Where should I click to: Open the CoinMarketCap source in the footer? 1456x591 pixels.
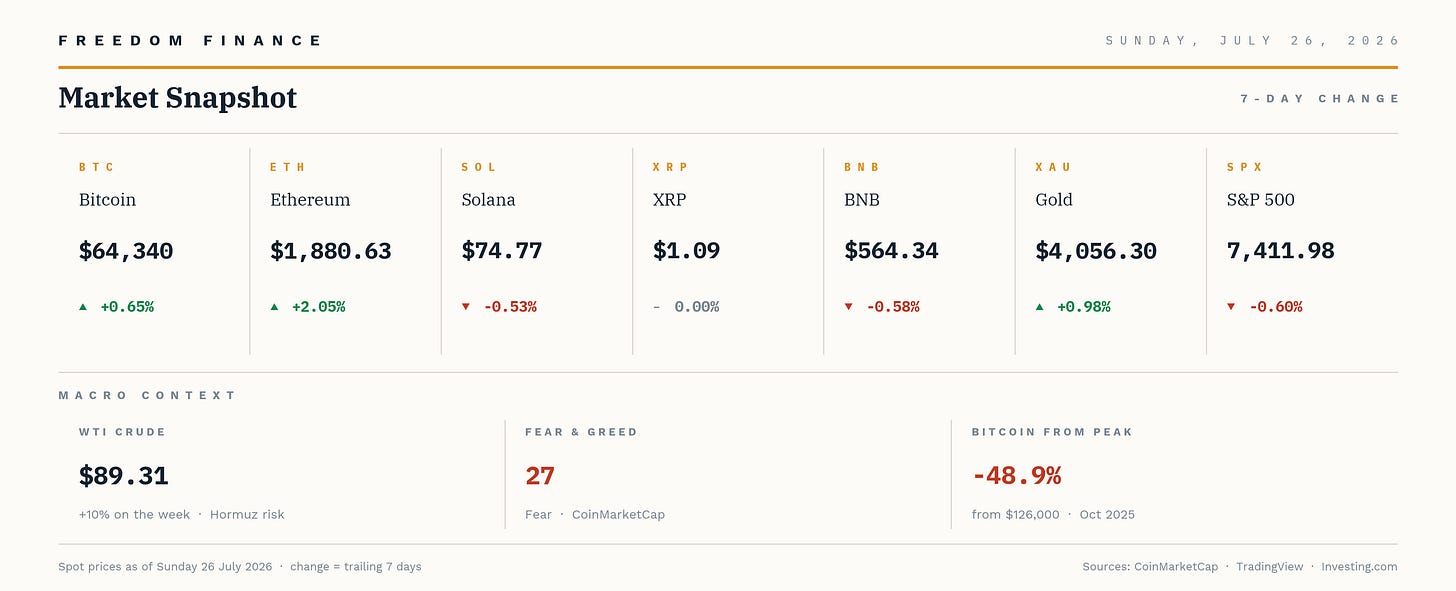(1176, 567)
